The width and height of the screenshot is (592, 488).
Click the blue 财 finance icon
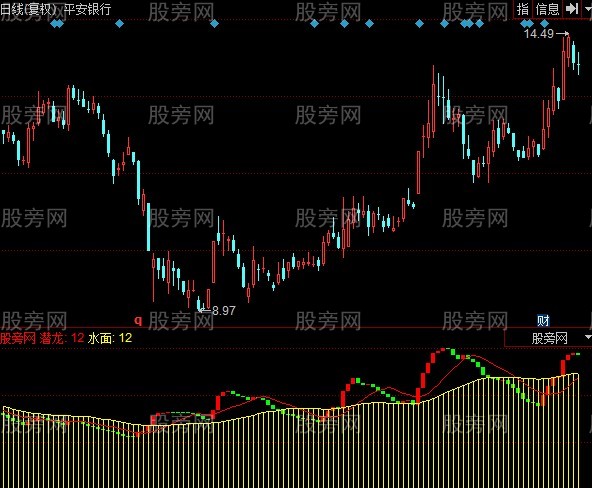point(543,320)
